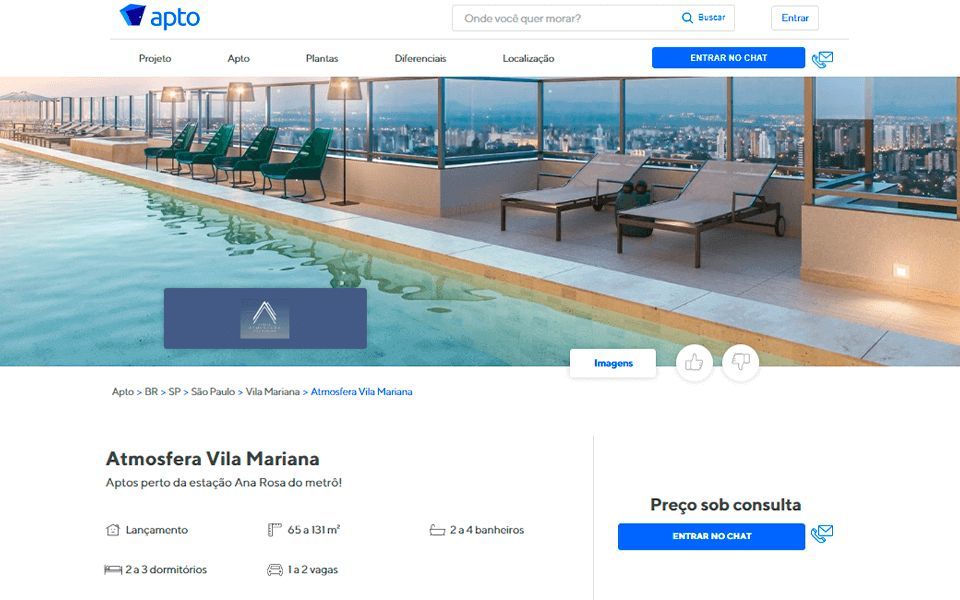
Task: Click the bed icon for dormitórios
Action: 113,570
